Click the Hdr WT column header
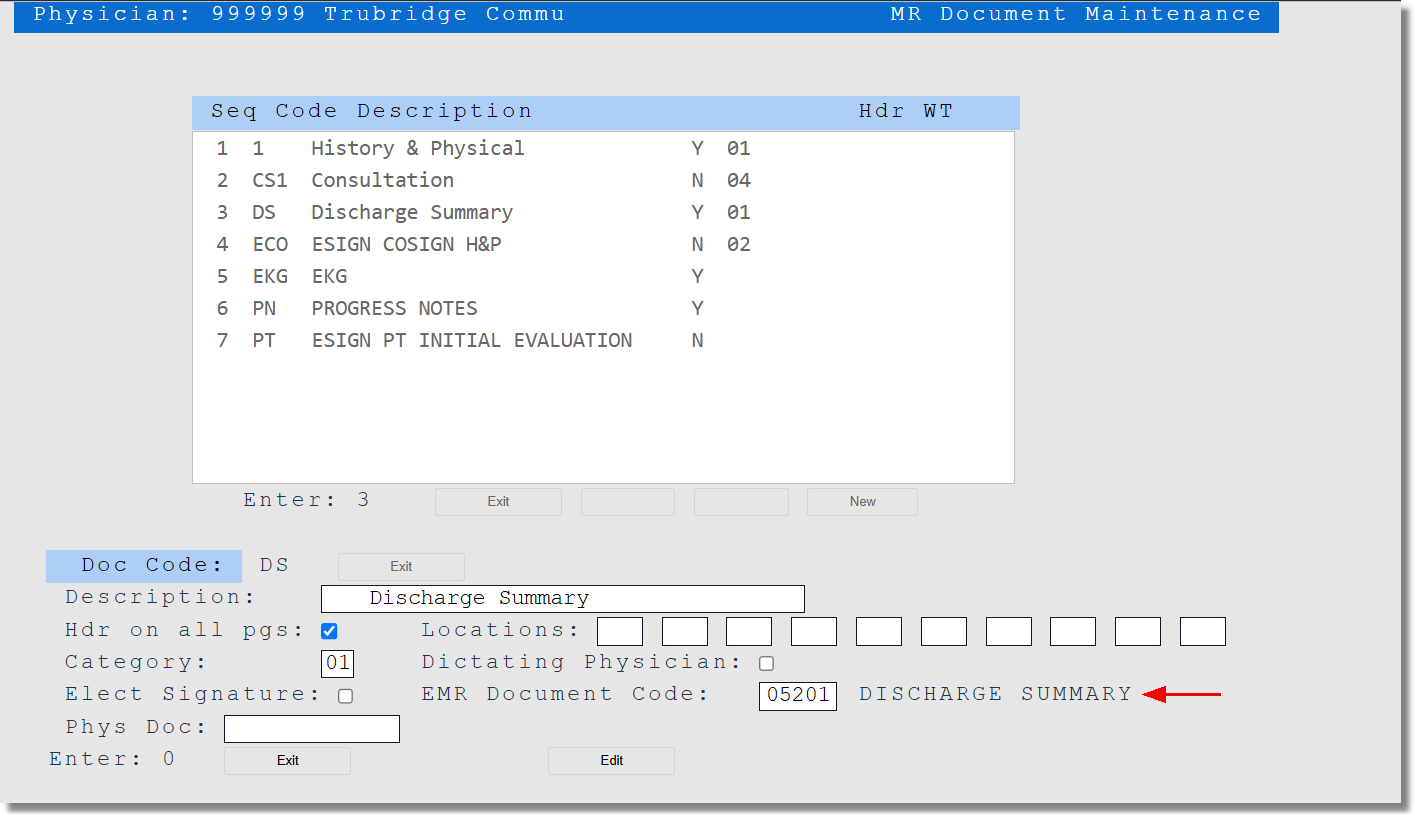Screen dimensions: 1415x817 tap(906, 111)
